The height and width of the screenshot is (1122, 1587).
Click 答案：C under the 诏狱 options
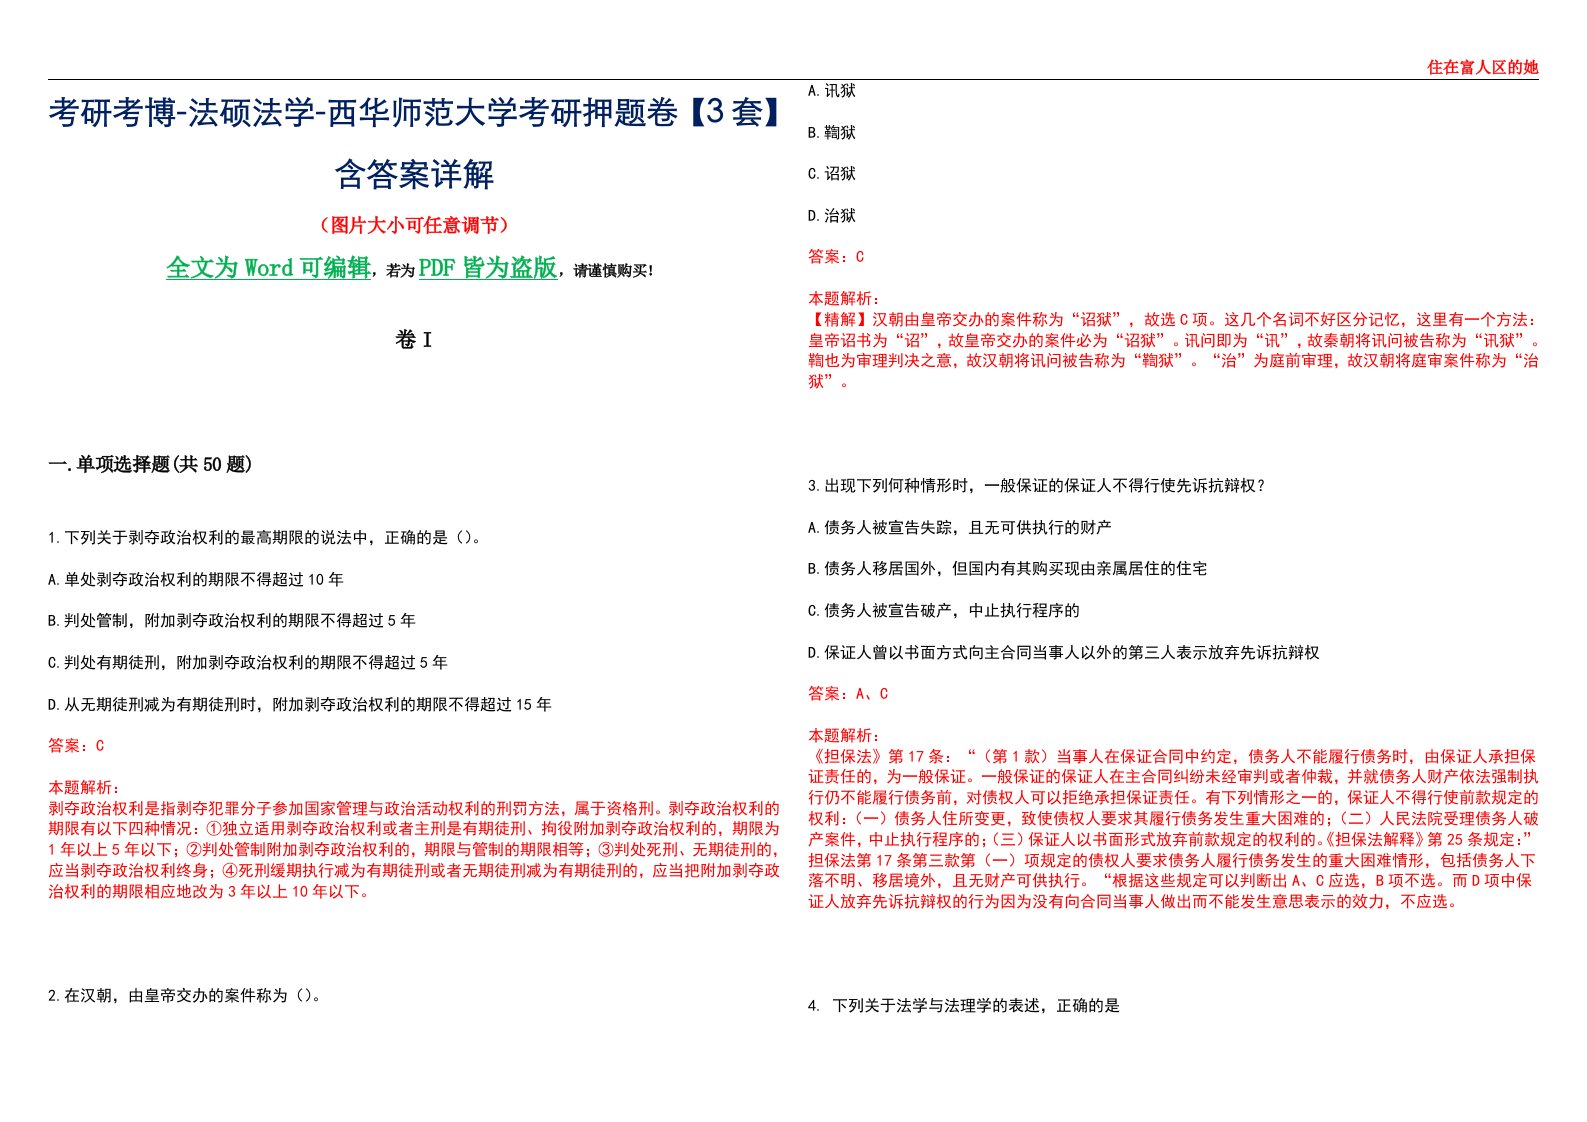coord(836,257)
